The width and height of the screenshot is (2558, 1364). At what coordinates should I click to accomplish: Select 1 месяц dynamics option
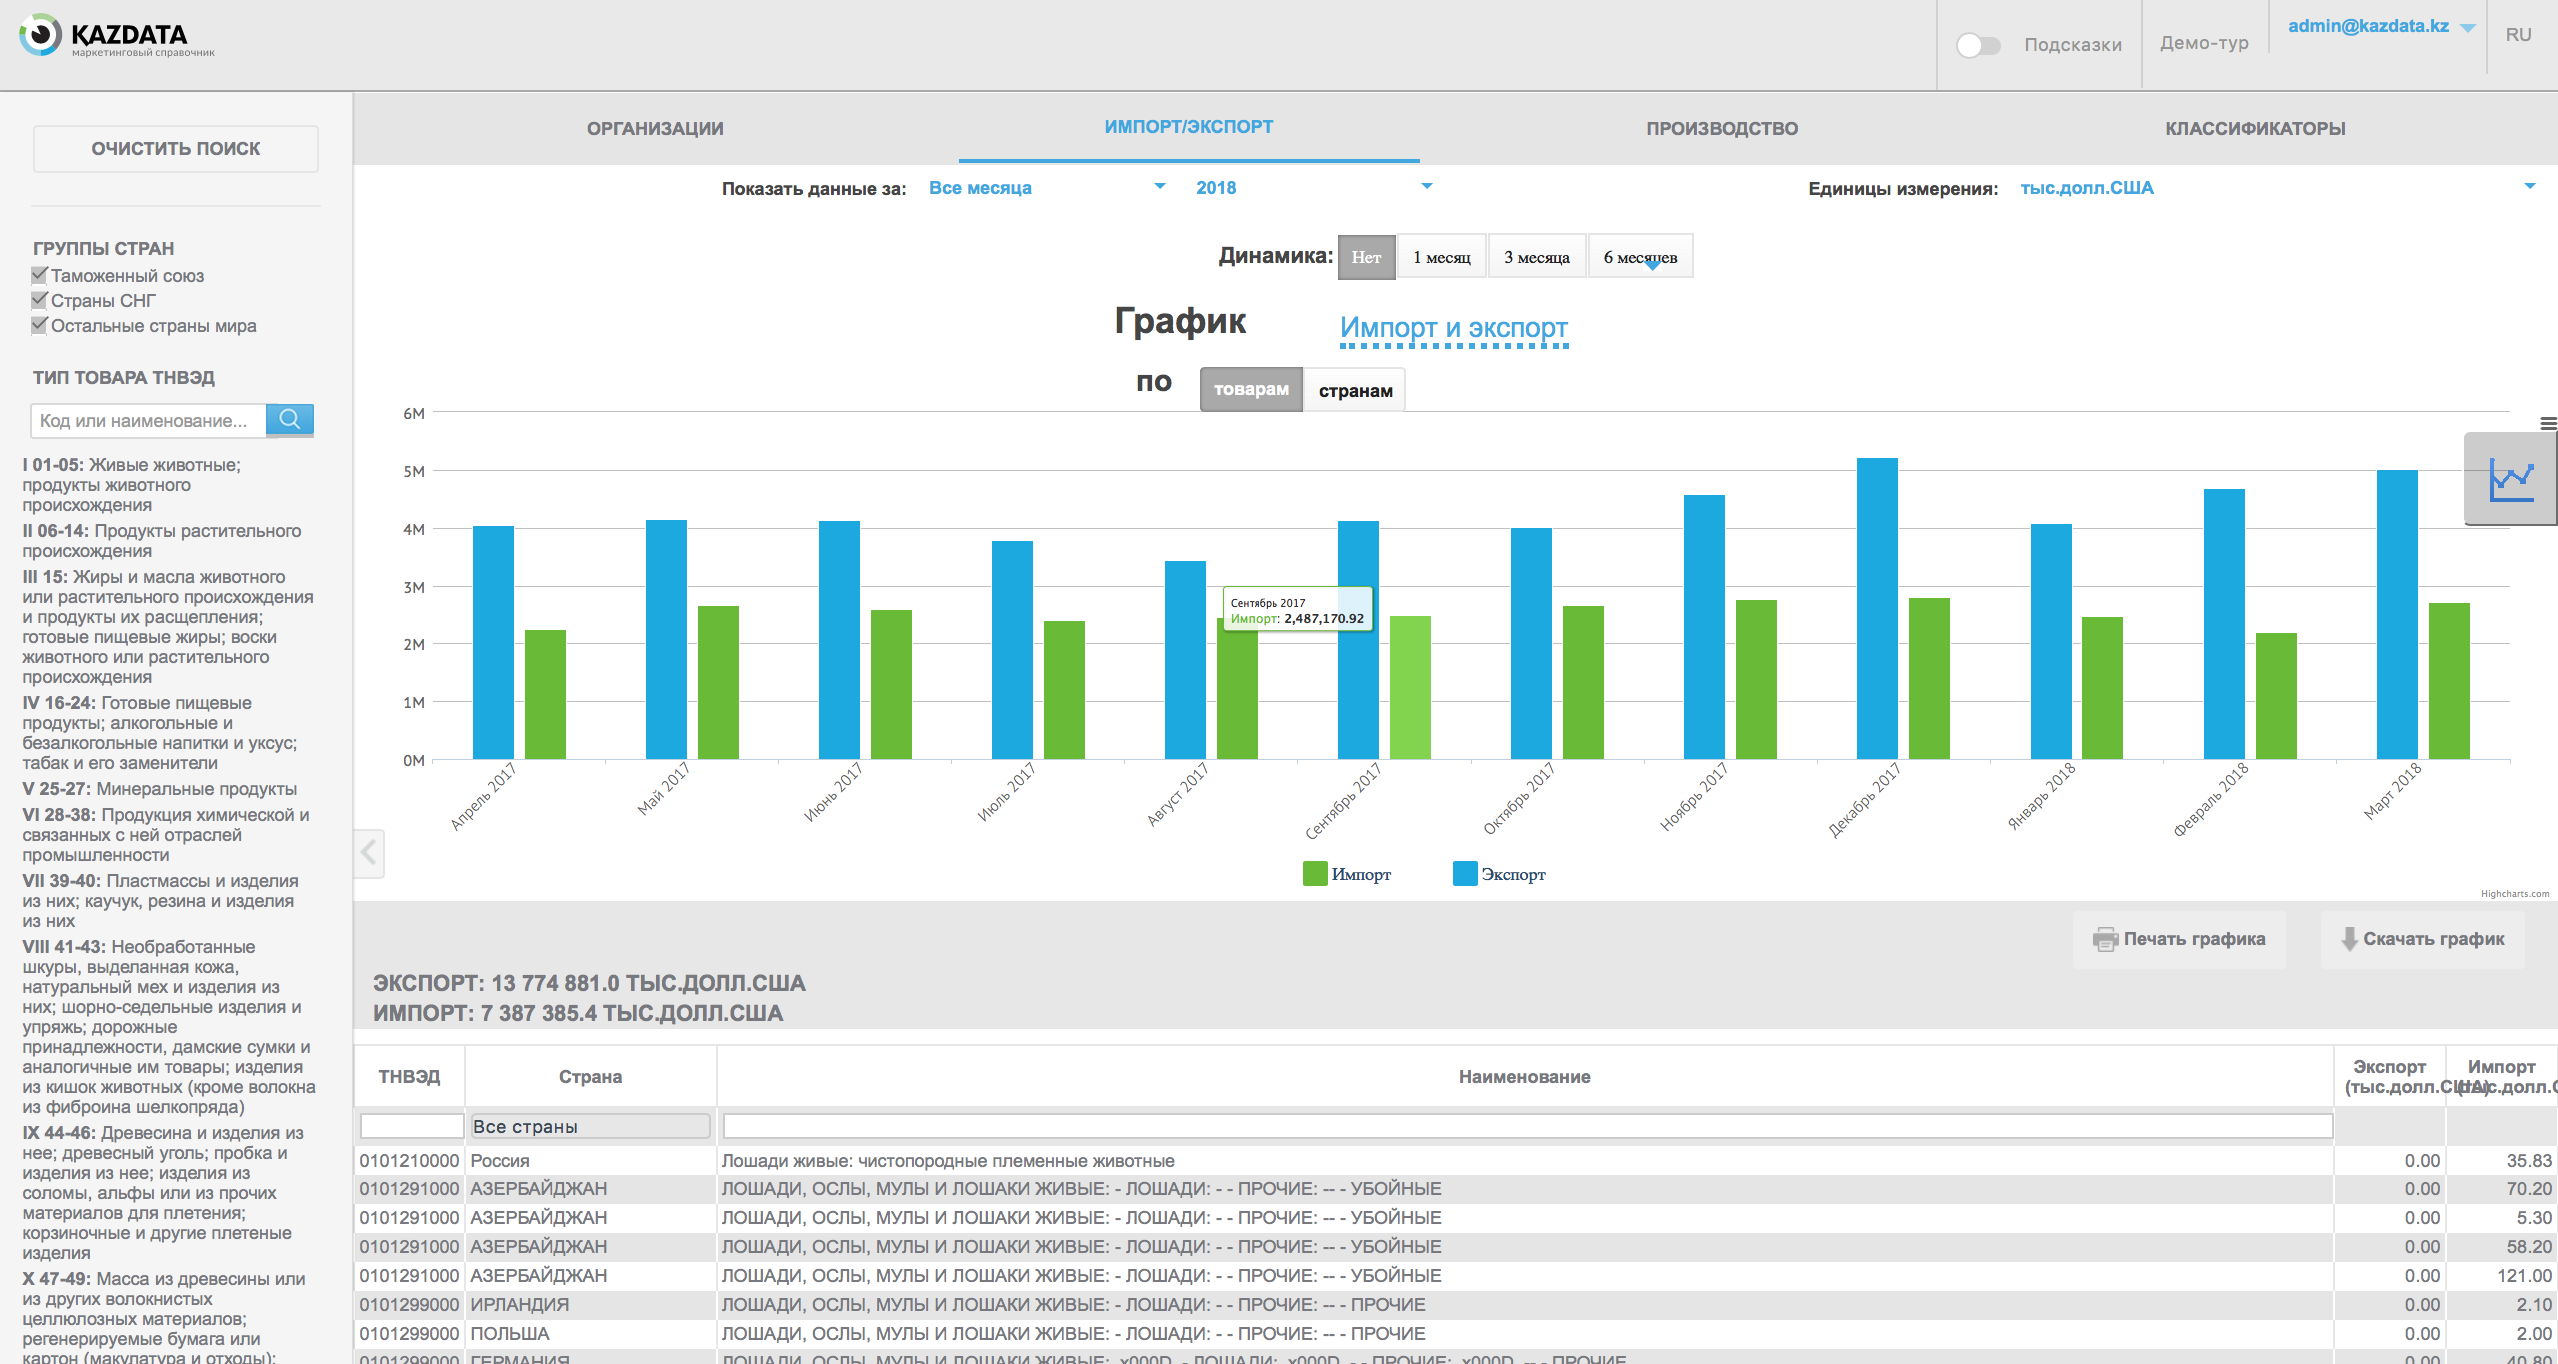click(x=1442, y=257)
